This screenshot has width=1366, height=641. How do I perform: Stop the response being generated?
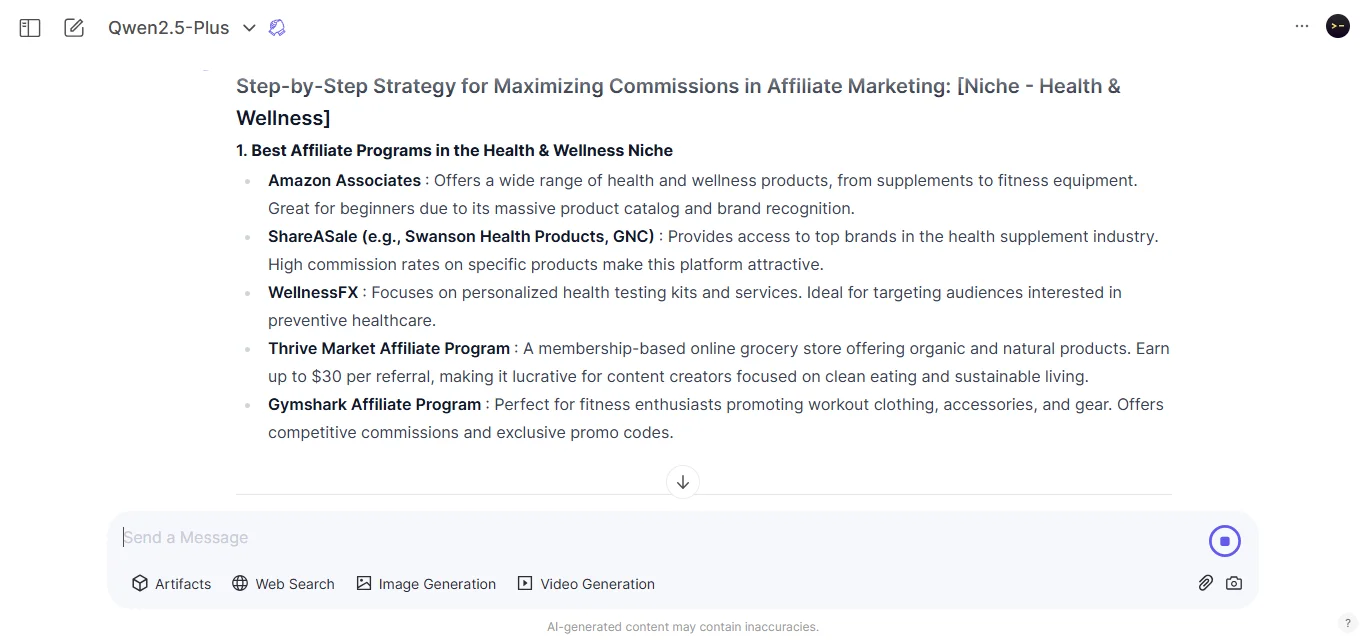[x=1224, y=540]
